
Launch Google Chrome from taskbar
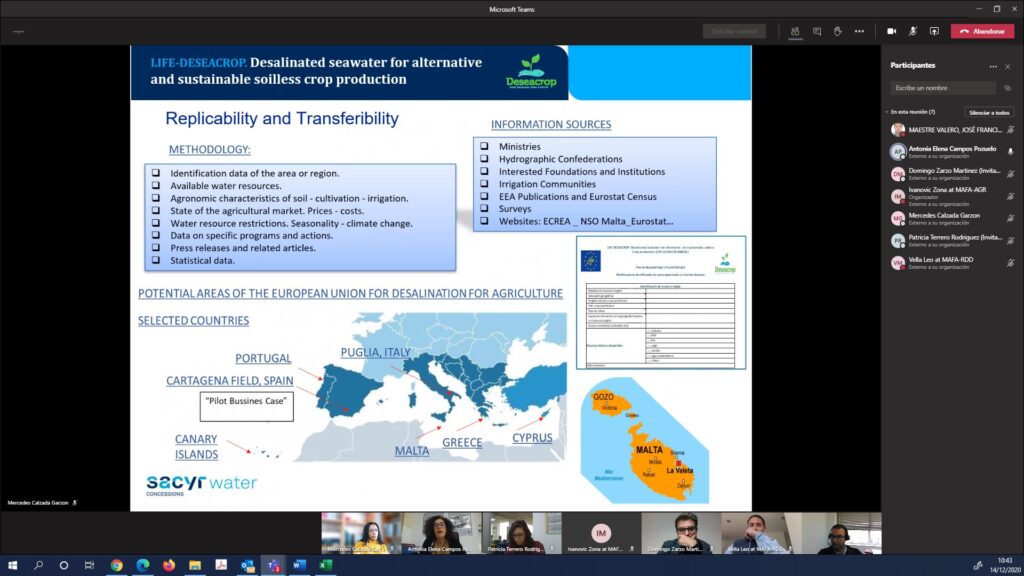116,565
